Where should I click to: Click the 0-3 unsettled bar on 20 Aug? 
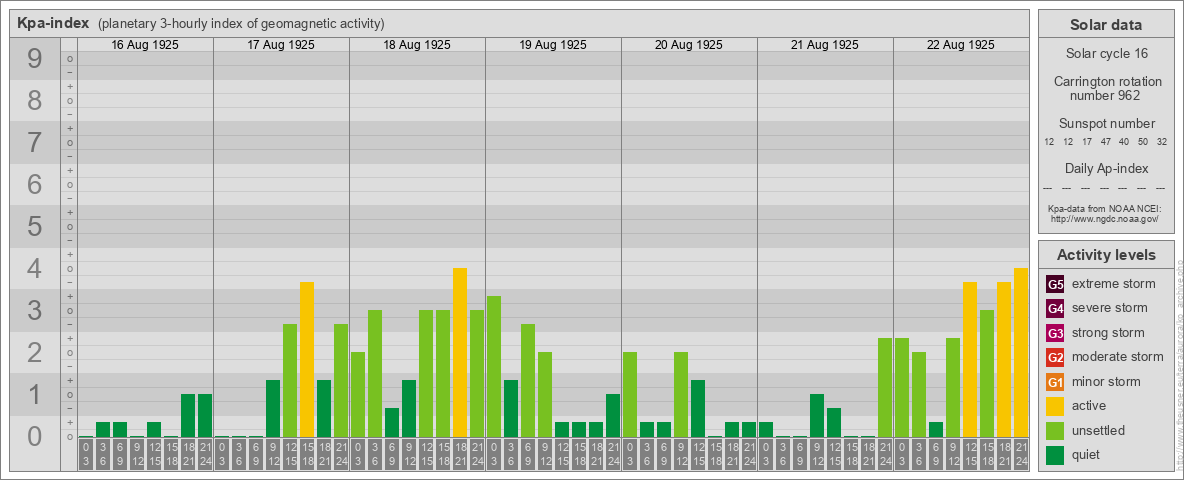tap(630, 395)
